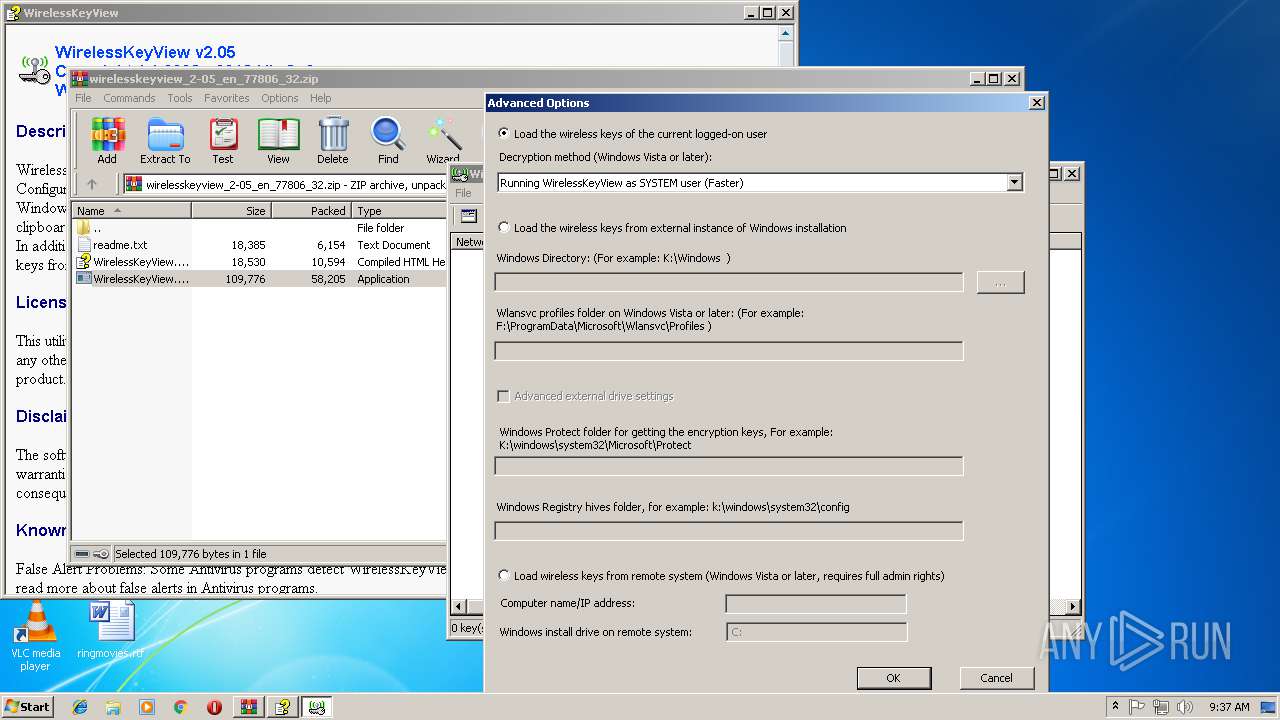Open Windows Explorer from the taskbar
This screenshot has width=1280, height=720.
[x=113, y=707]
